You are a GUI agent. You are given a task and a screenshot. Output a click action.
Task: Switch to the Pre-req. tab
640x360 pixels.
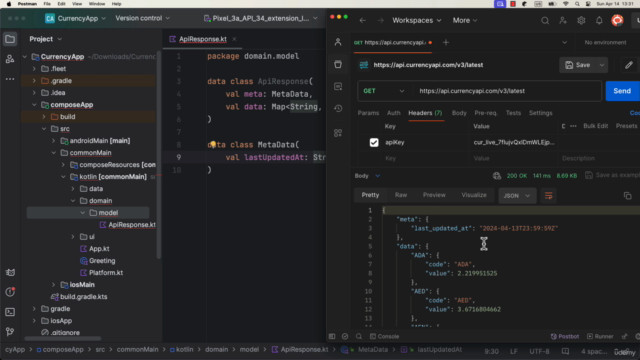click(x=486, y=113)
